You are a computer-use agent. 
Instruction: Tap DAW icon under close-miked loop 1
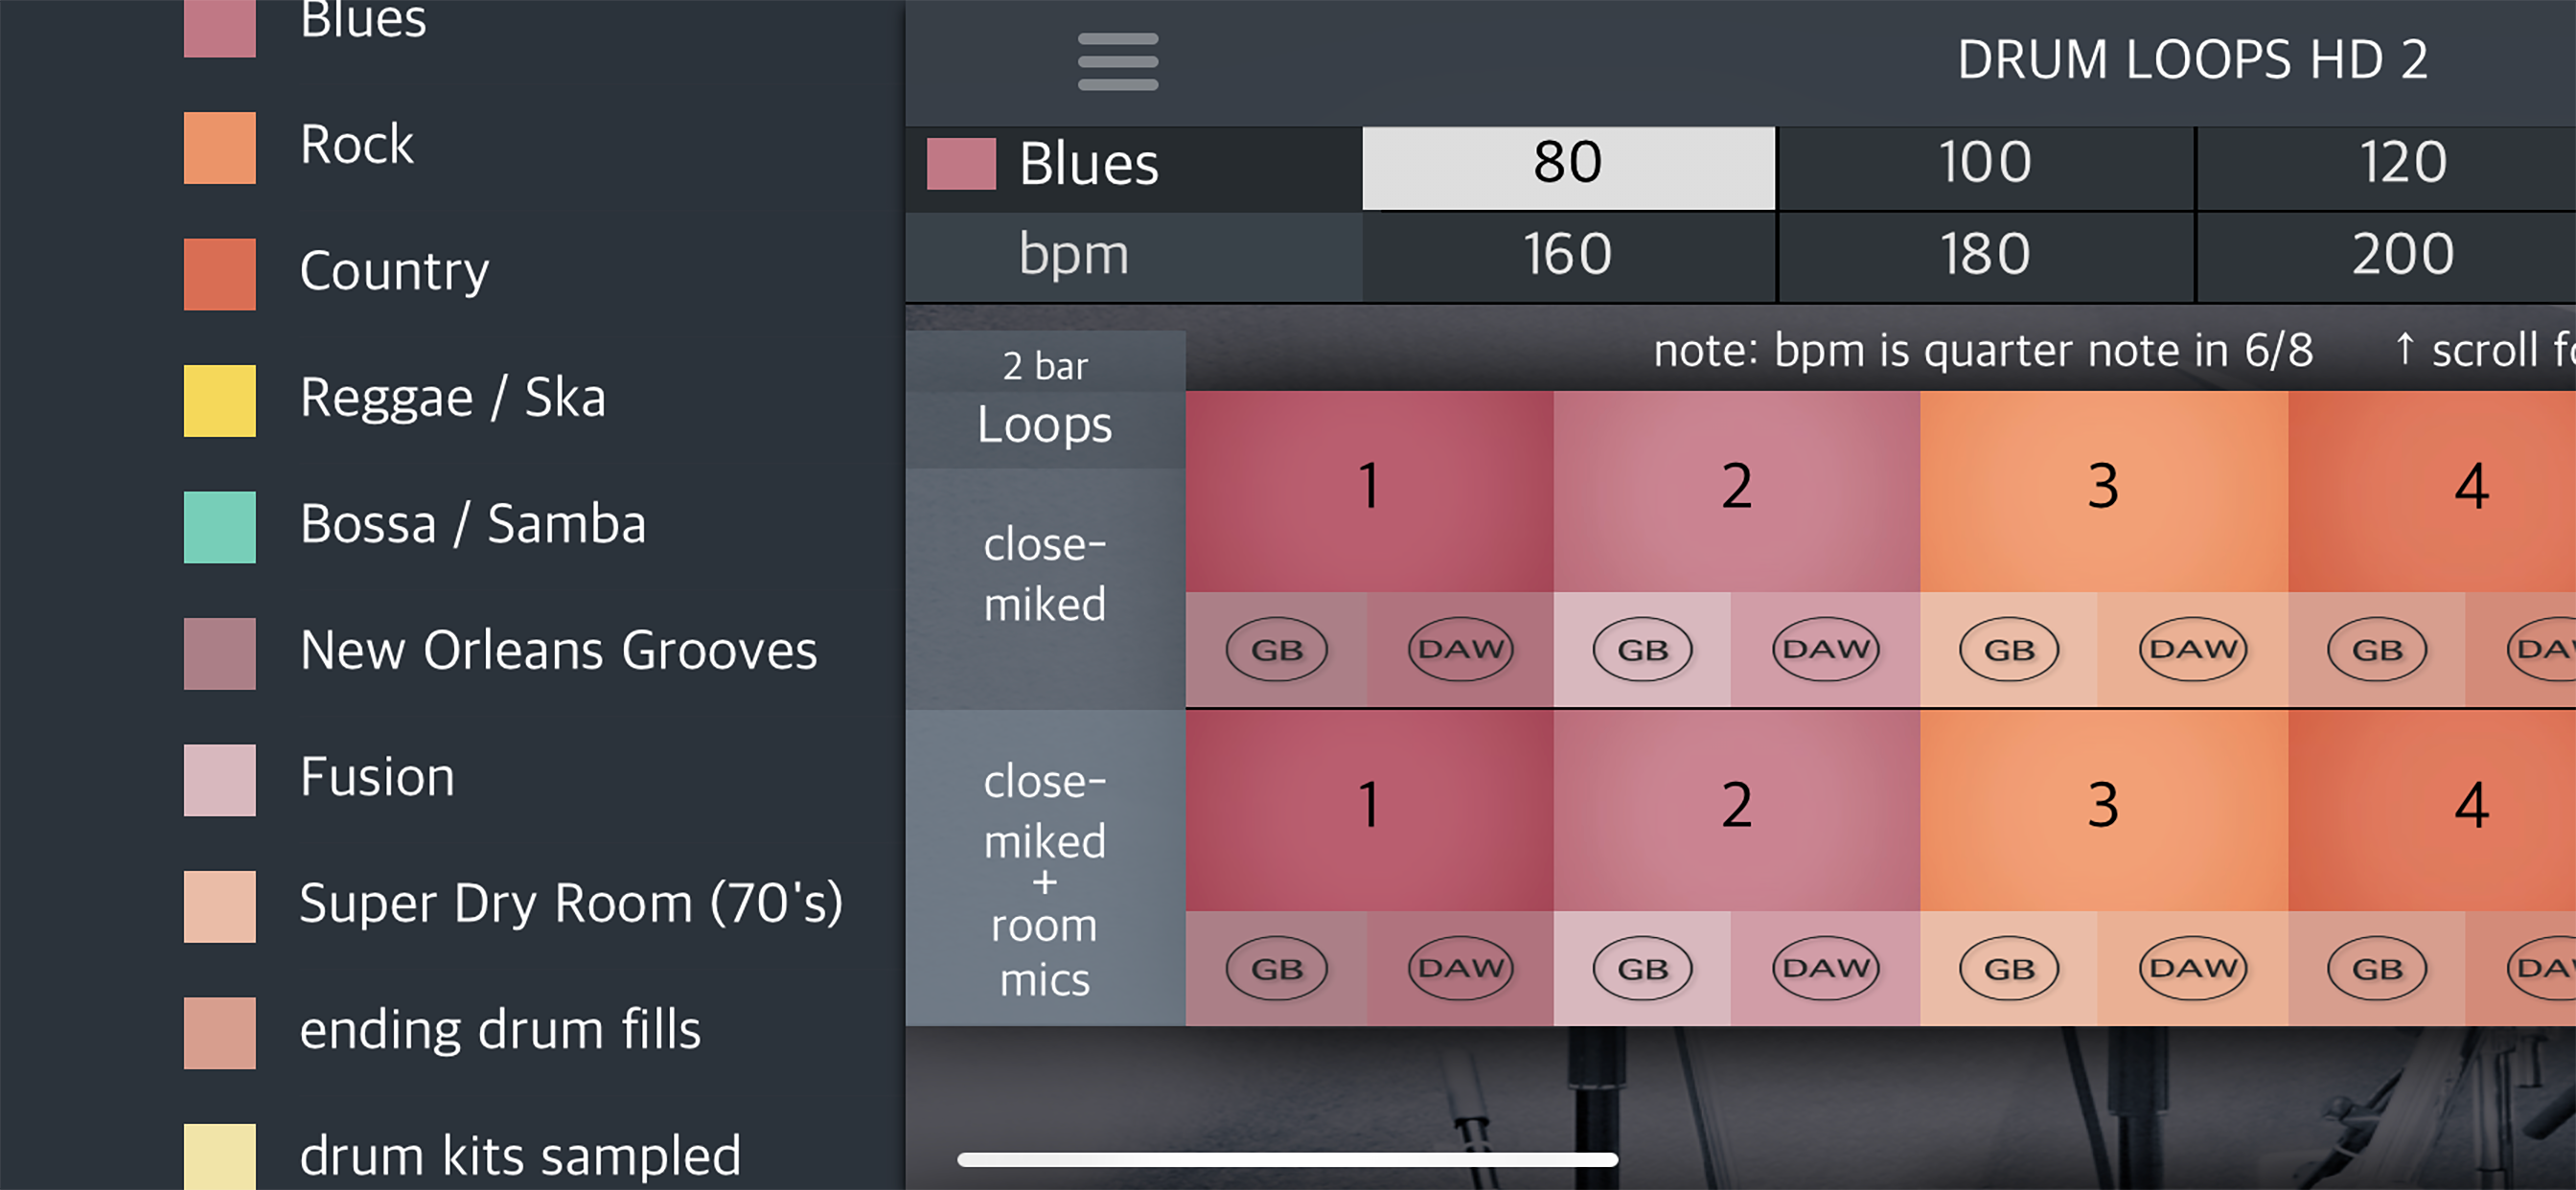point(1460,650)
